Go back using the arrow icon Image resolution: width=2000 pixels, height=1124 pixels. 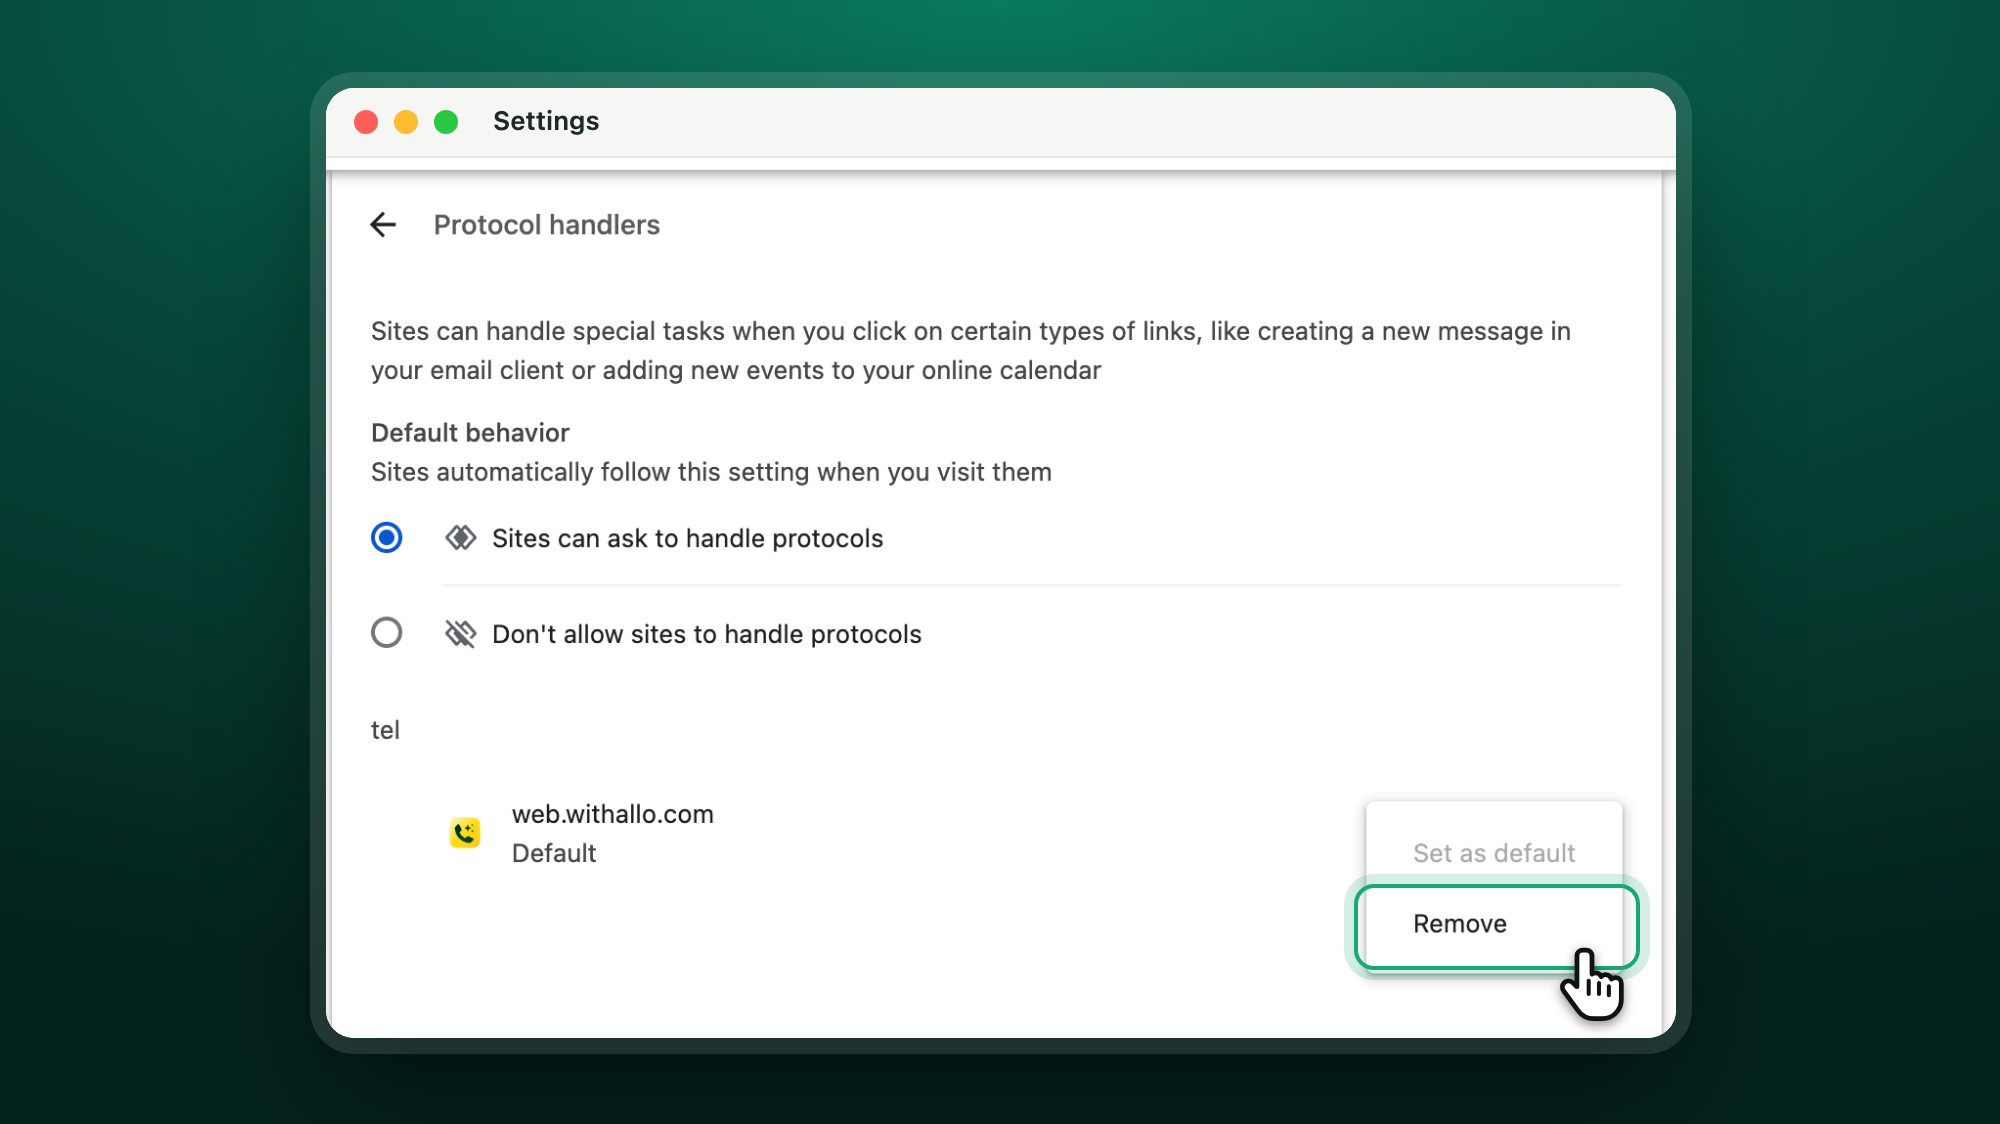[383, 225]
